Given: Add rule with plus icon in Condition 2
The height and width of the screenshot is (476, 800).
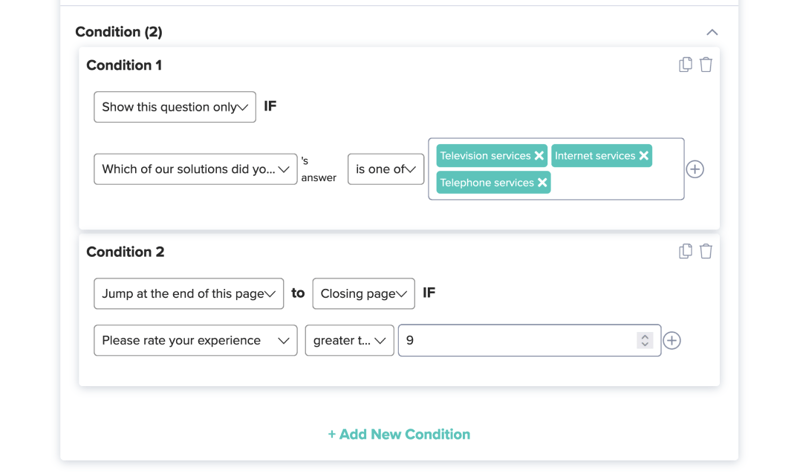Looking at the screenshot, I should point(672,340).
